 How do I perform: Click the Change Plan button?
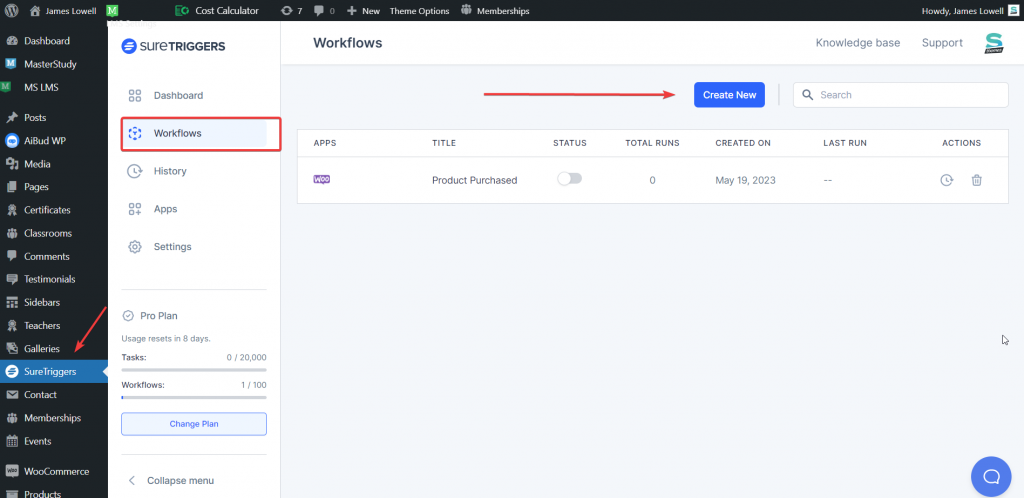[x=194, y=424]
